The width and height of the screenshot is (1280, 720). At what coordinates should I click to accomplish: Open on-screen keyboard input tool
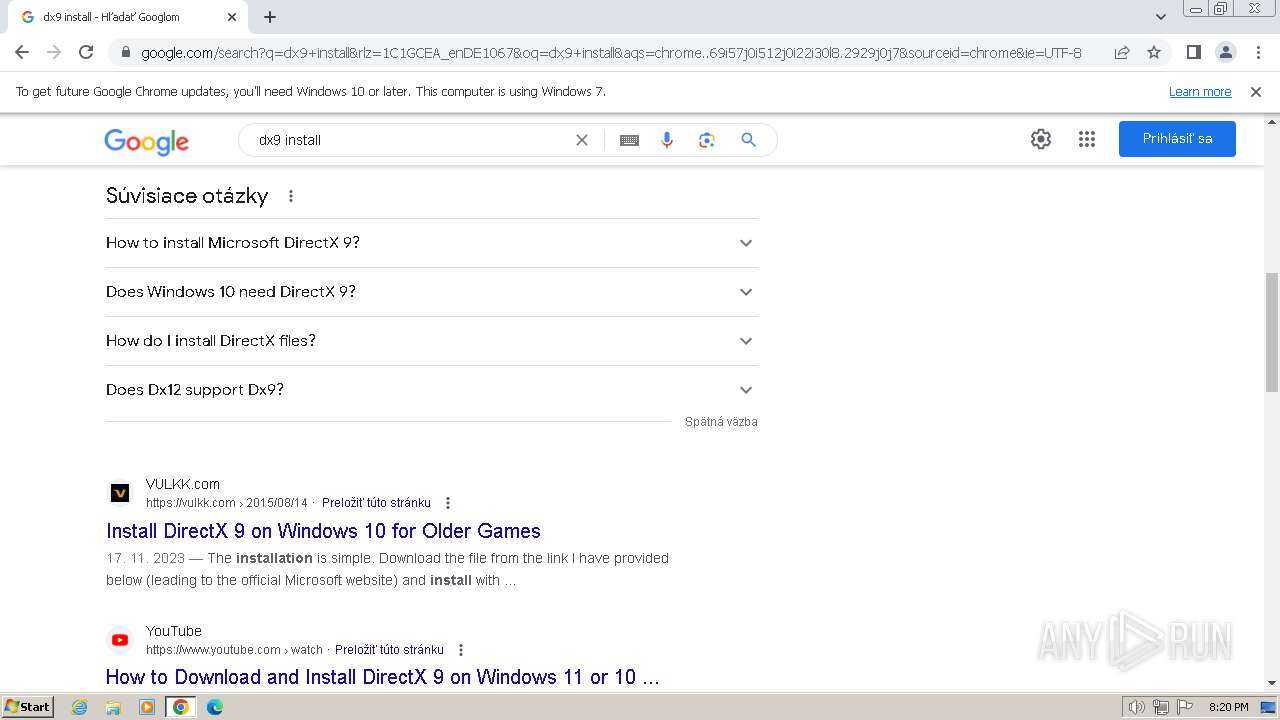click(x=629, y=140)
